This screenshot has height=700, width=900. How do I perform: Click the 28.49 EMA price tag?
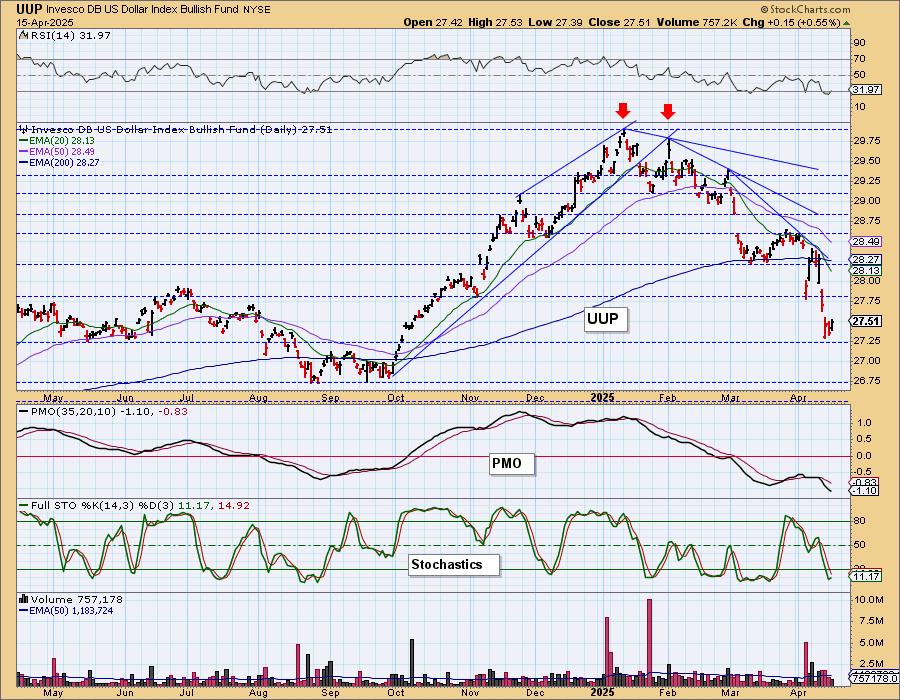pyautogui.click(x=866, y=242)
